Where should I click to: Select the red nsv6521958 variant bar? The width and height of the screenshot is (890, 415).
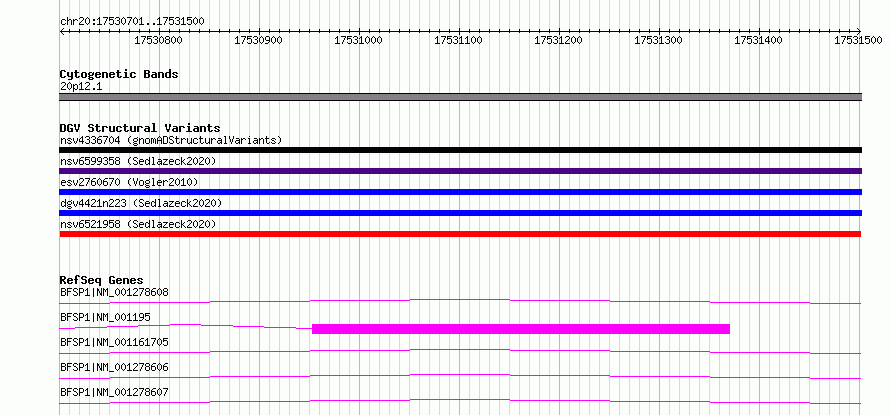460,234
